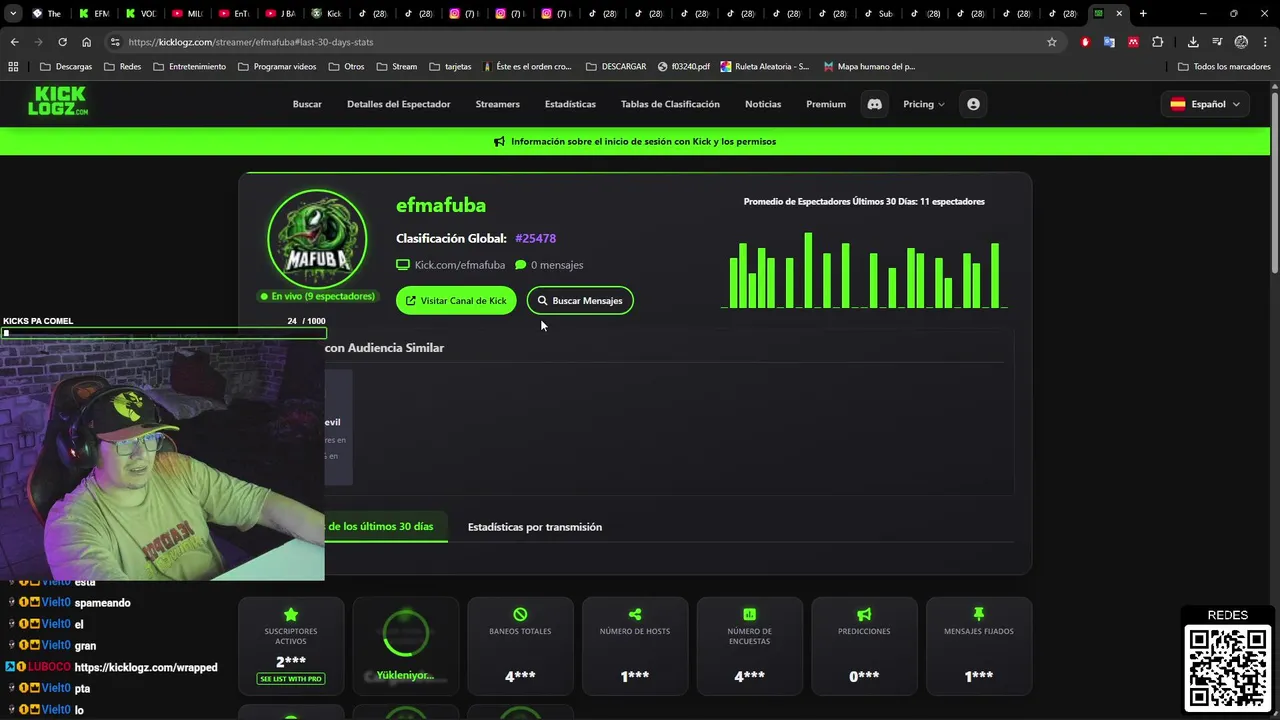Go to Streamers nav item
This screenshot has height=720, width=1280.
[x=498, y=104]
